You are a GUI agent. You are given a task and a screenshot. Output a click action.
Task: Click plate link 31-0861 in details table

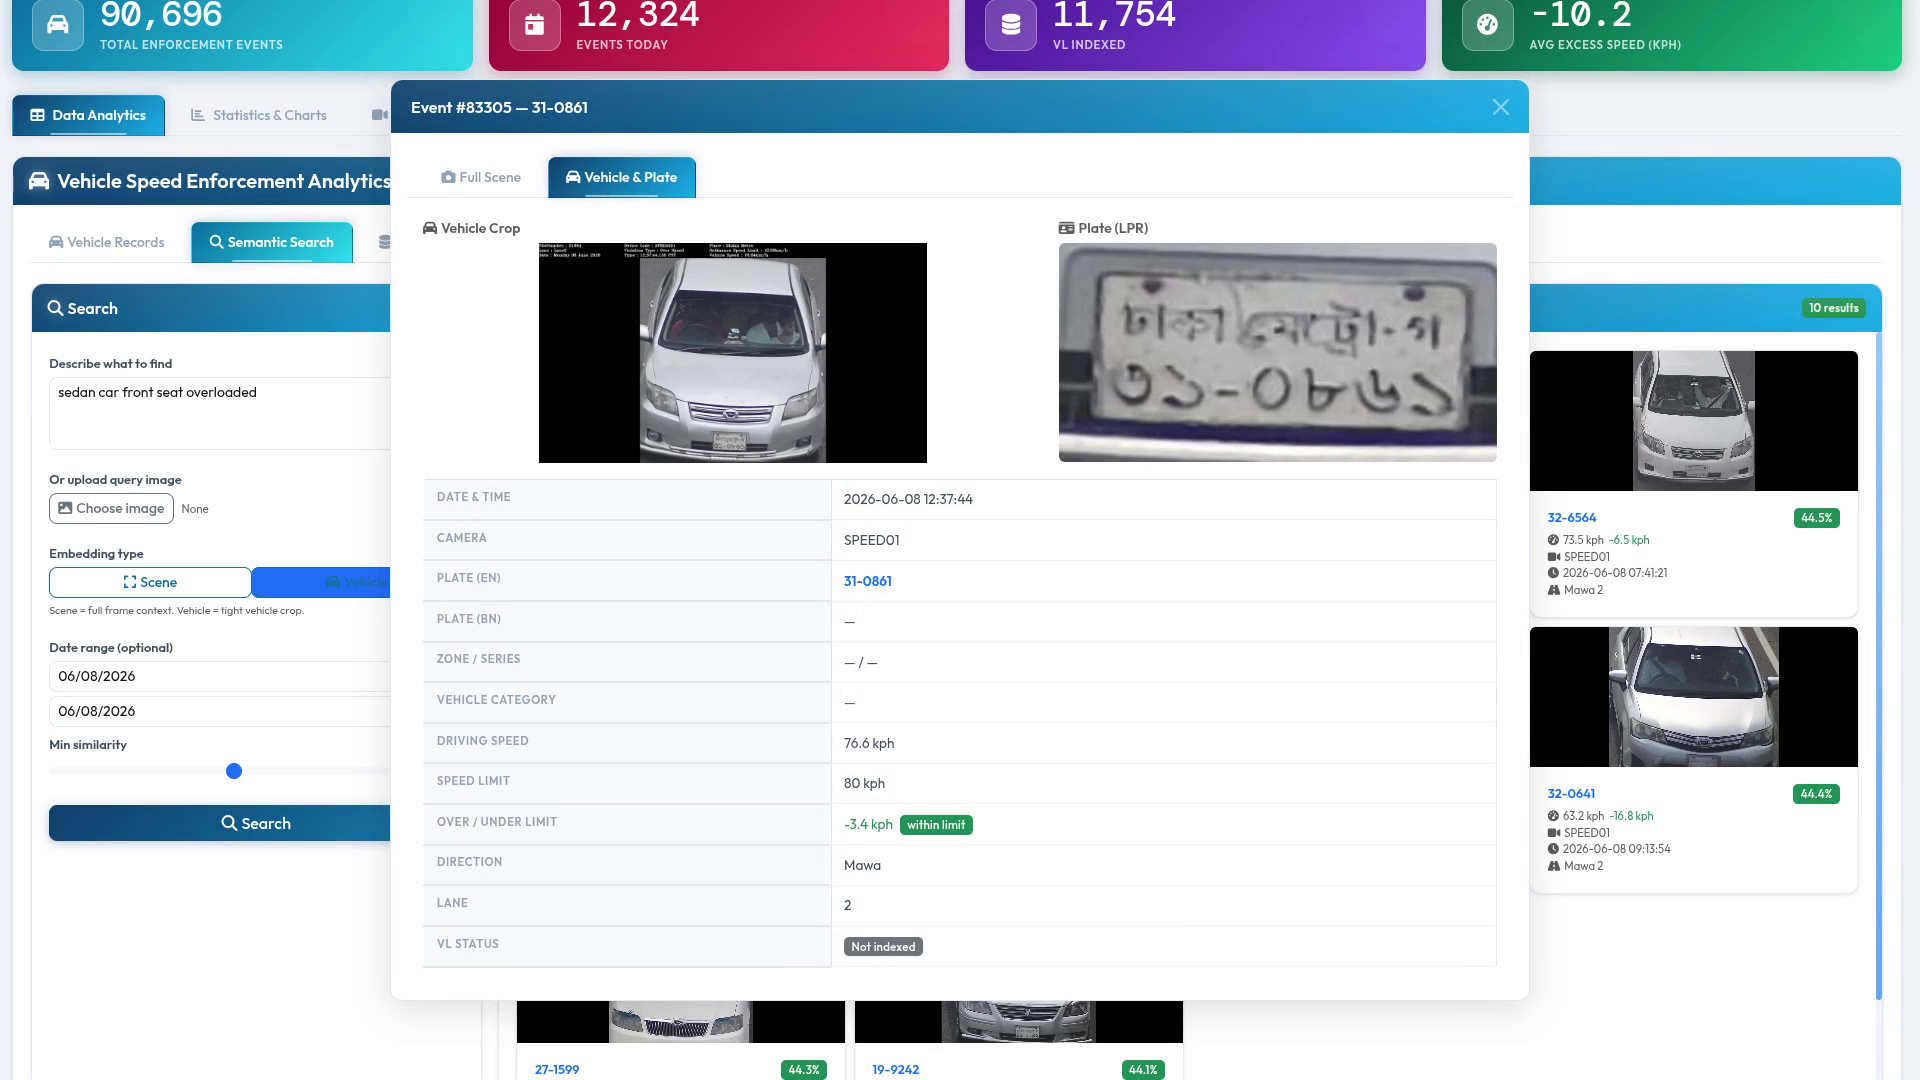pyautogui.click(x=867, y=581)
